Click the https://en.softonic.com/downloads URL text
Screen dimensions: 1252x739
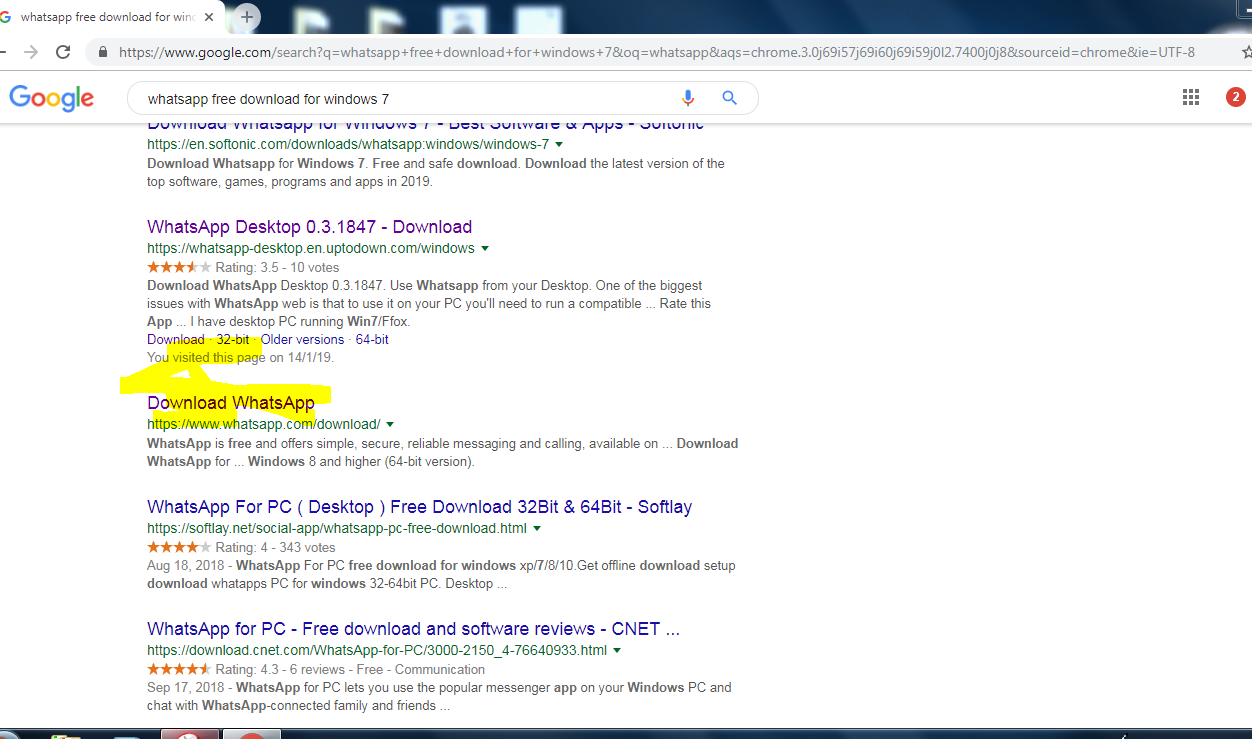(348, 145)
